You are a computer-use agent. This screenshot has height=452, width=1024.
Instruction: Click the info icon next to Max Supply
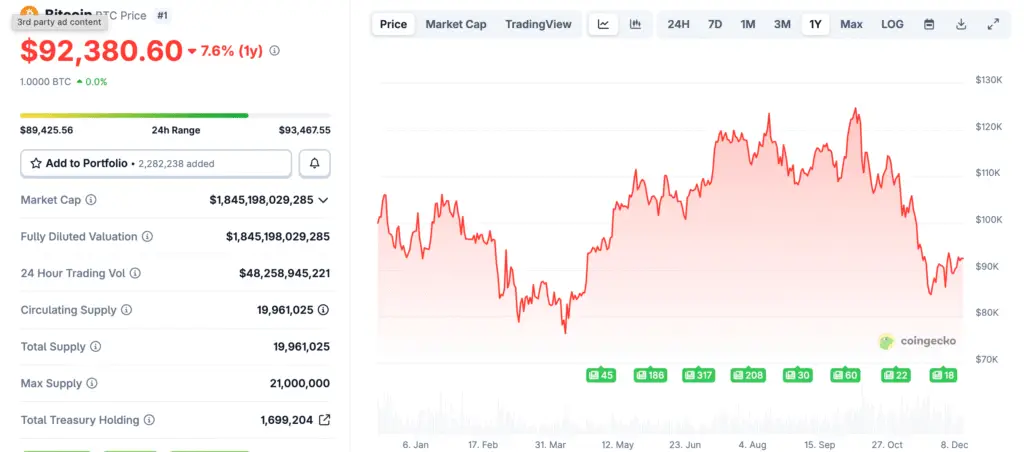(x=91, y=384)
